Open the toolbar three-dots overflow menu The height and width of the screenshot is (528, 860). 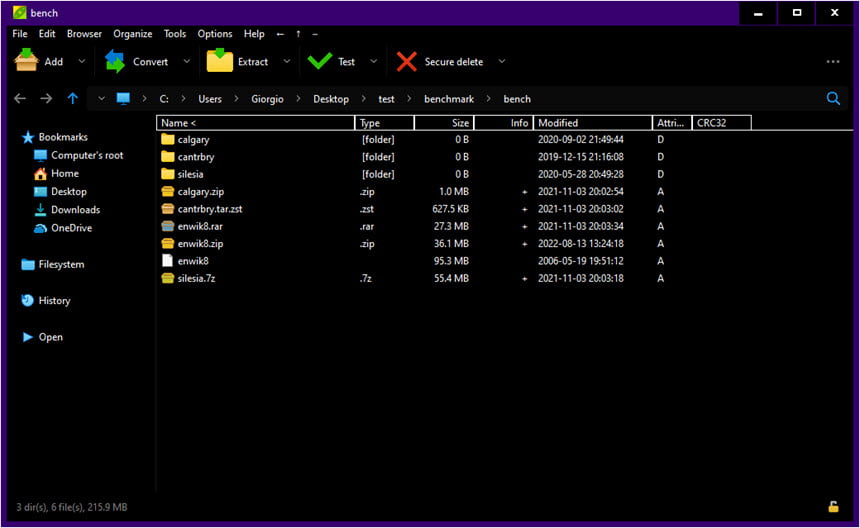pos(833,61)
